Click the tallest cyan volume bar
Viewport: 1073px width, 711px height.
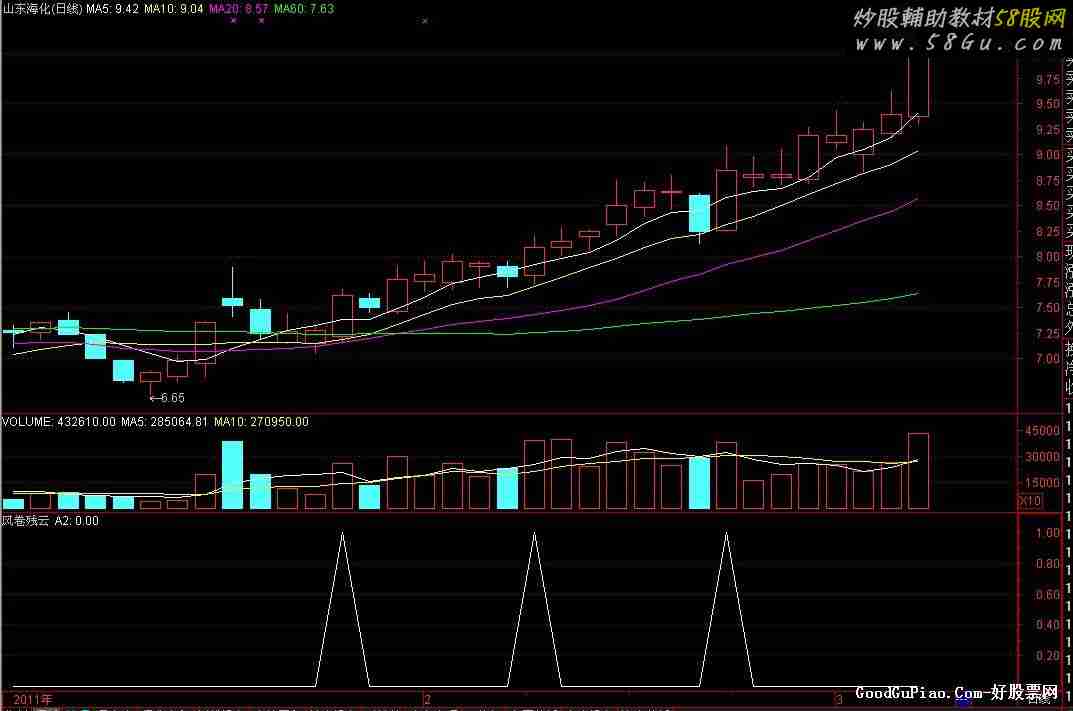[x=232, y=475]
